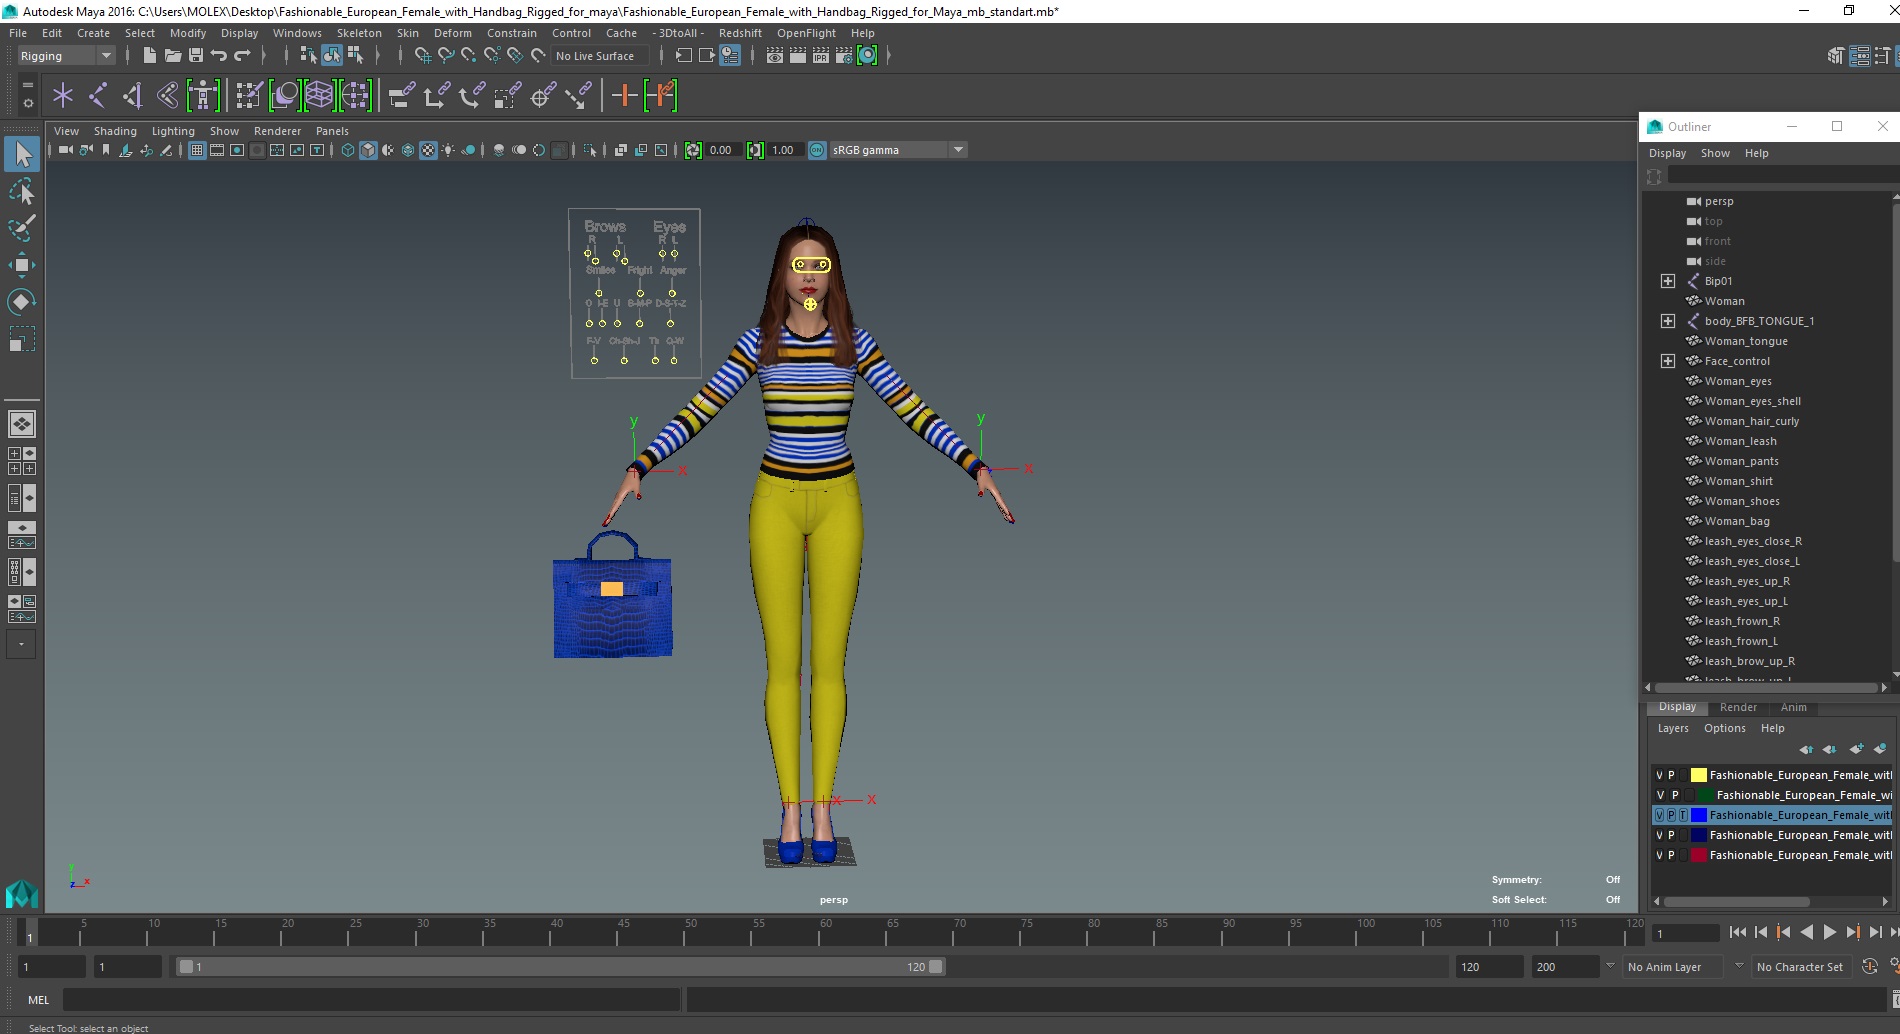Go to the start of playback range
Image resolution: width=1900 pixels, height=1034 pixels.
click(1737, 932)
